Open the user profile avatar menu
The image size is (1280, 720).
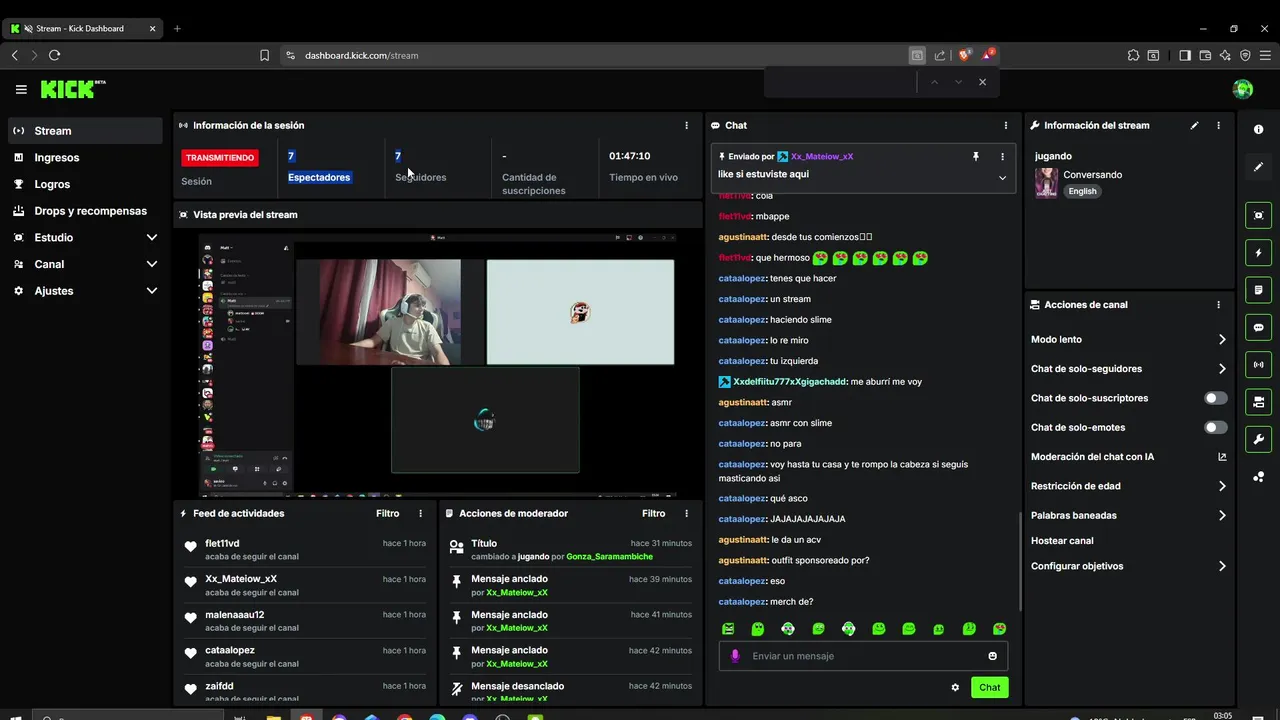click(x=1243, y=90)
